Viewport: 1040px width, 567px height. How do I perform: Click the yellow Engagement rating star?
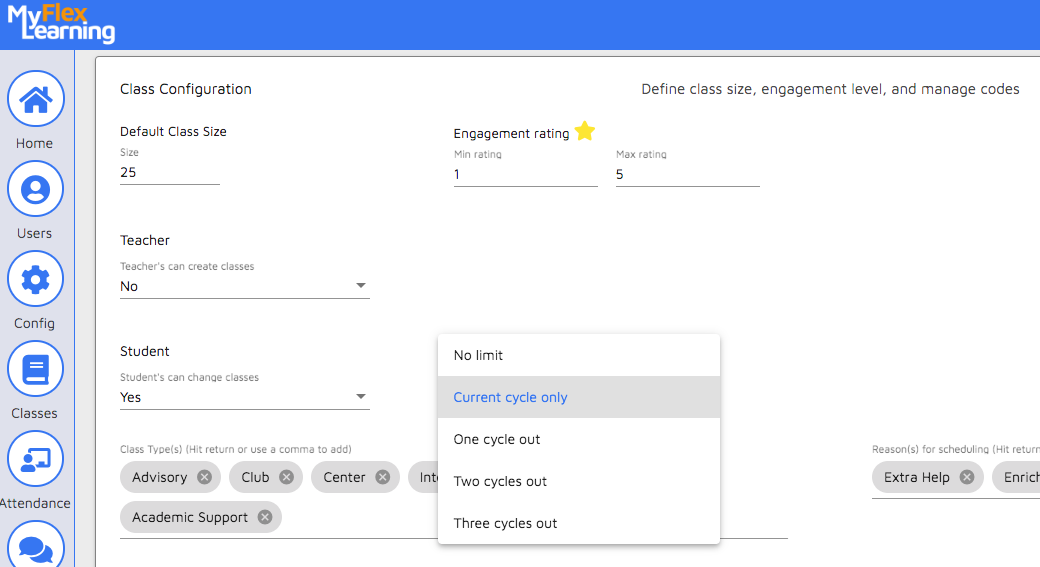[x=585, y=132]
